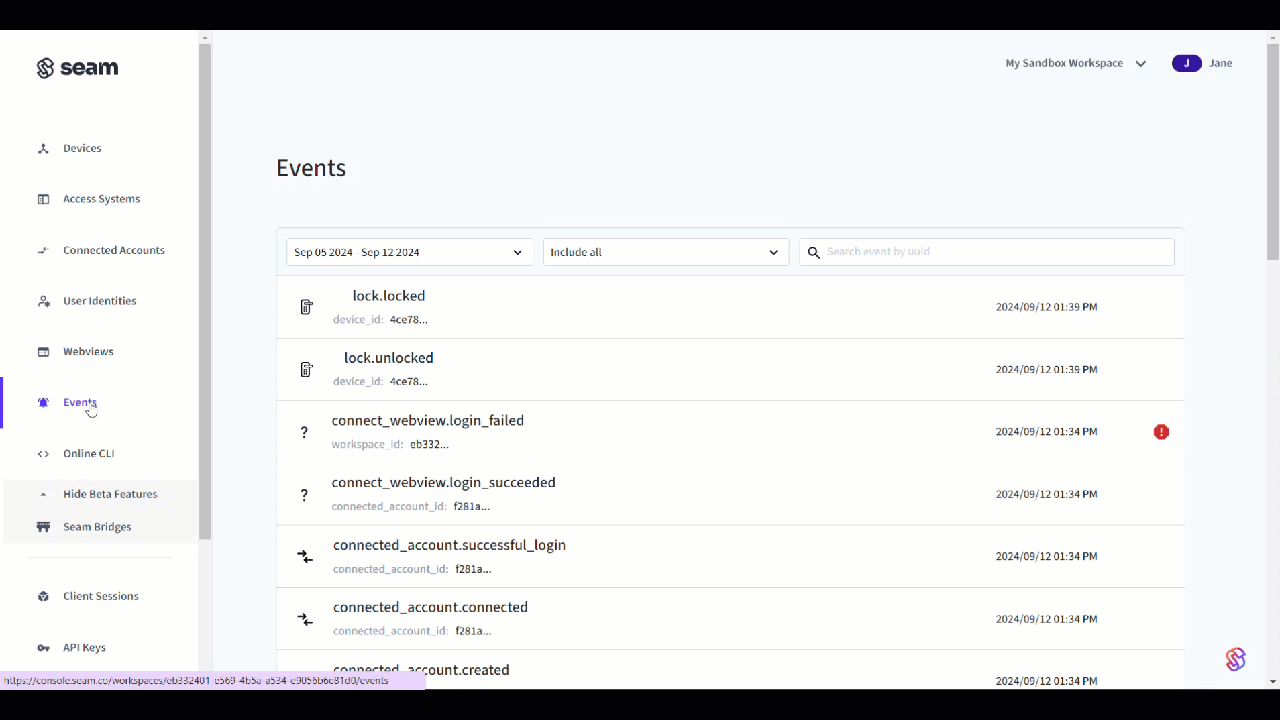
Task: Click the question mark icon for login_failed
Action: 305,432
